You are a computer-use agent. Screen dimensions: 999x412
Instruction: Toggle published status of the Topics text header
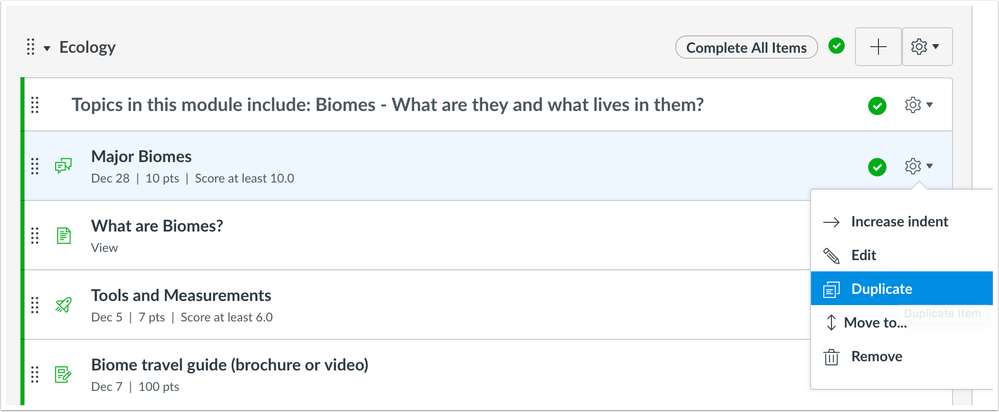pyautogui.click(x=877, y=105)
